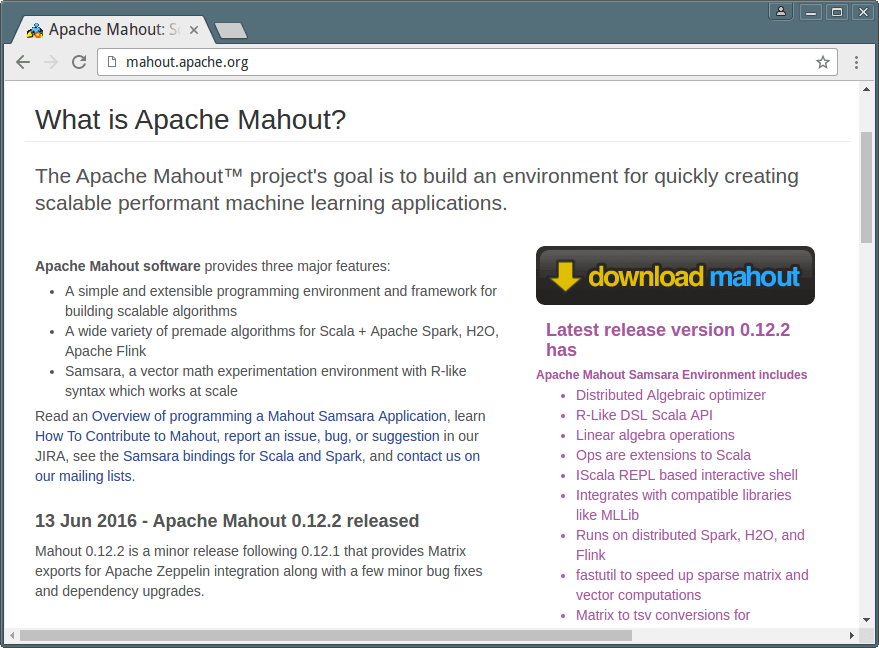The width and height of the screenshot is (879, 648).
Task: Click the Chrome user profile icon
Action: tap(781, 11)
